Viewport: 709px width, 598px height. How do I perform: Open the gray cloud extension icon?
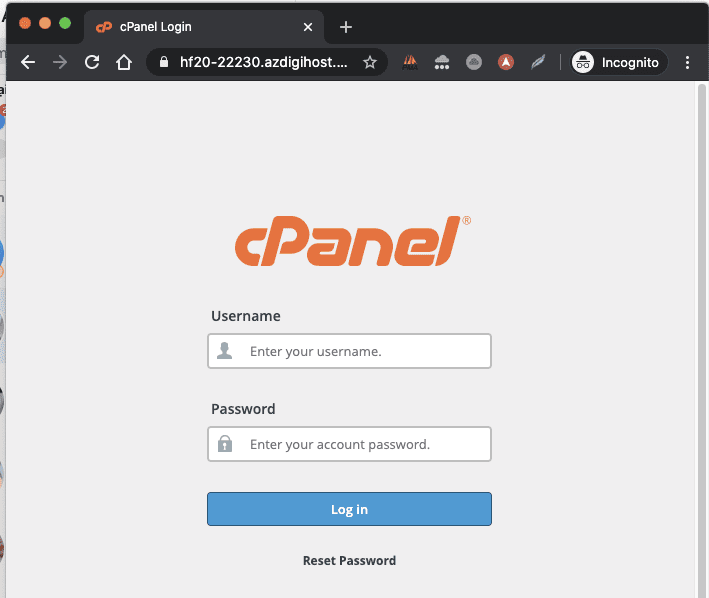click(x=474, y=62)
